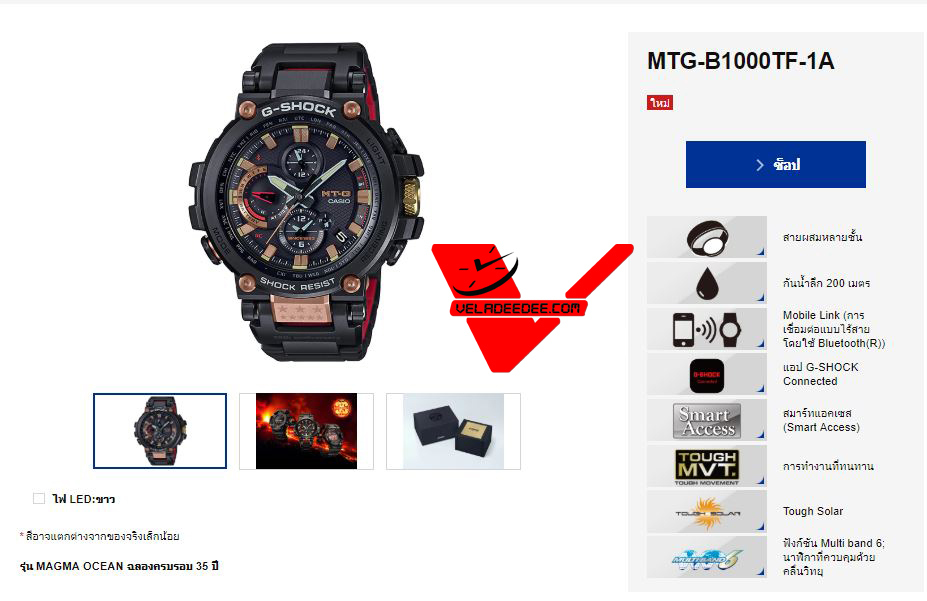The width and height of the screenshot is (927, 601).
Task: Click the water drop 200m resistance icon
Action: 706,283
